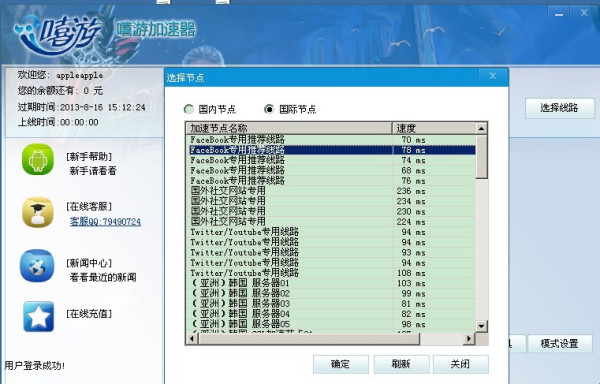This screenshot has width=600, height=384.
Task: Click the [在线客服] label text
Action: pos(89,207)
